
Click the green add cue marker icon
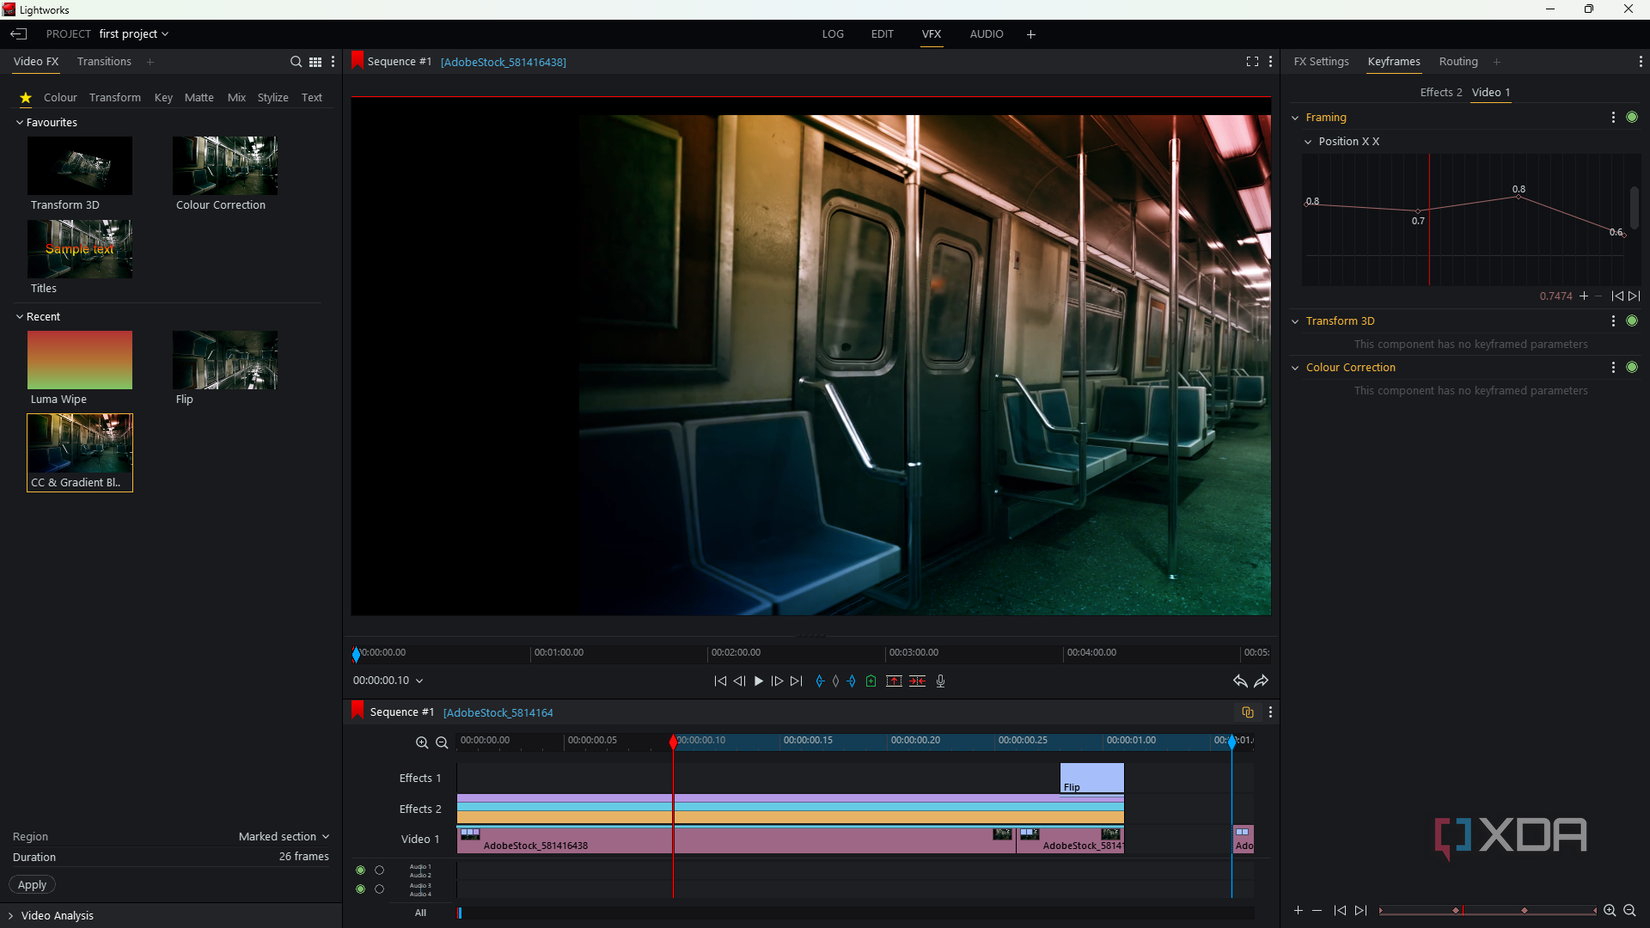tap(871, 681)
